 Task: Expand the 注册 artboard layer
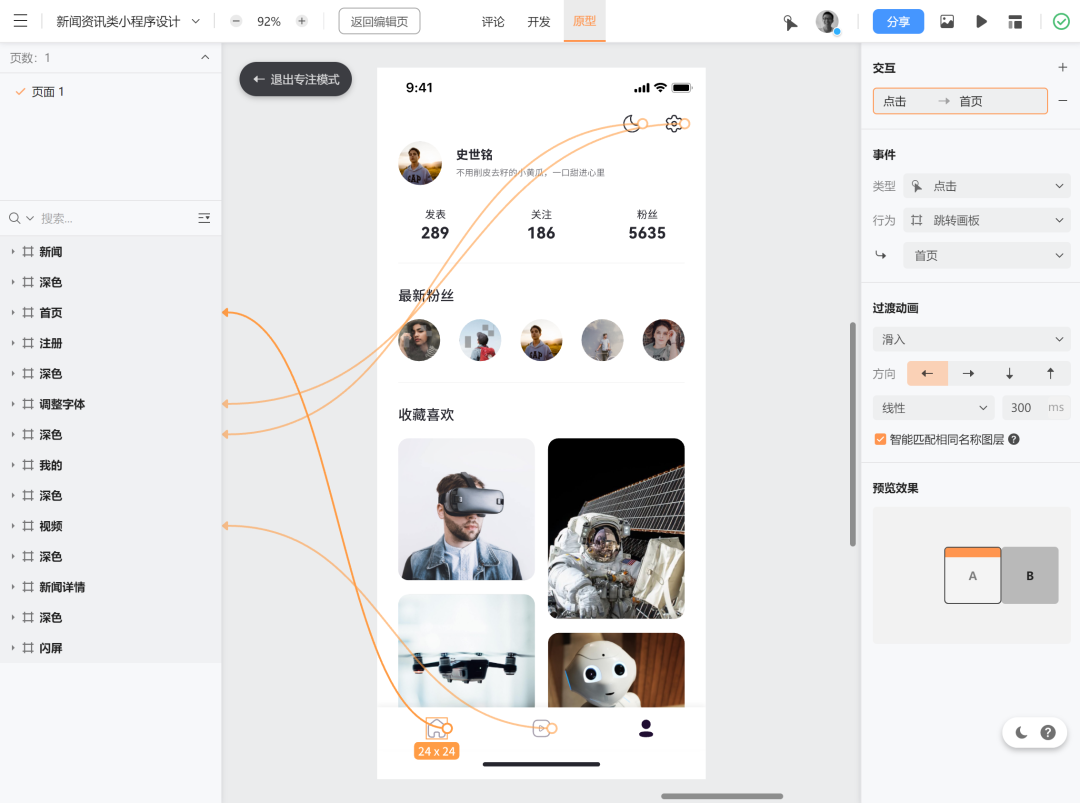[12, 343]
